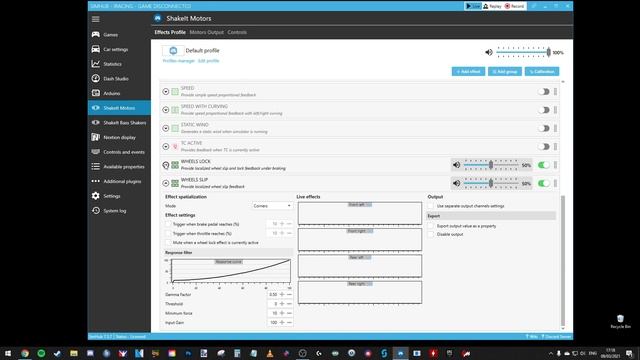Click the Add effect button
Screen dimensions: 640x360
tap(468, 71)
